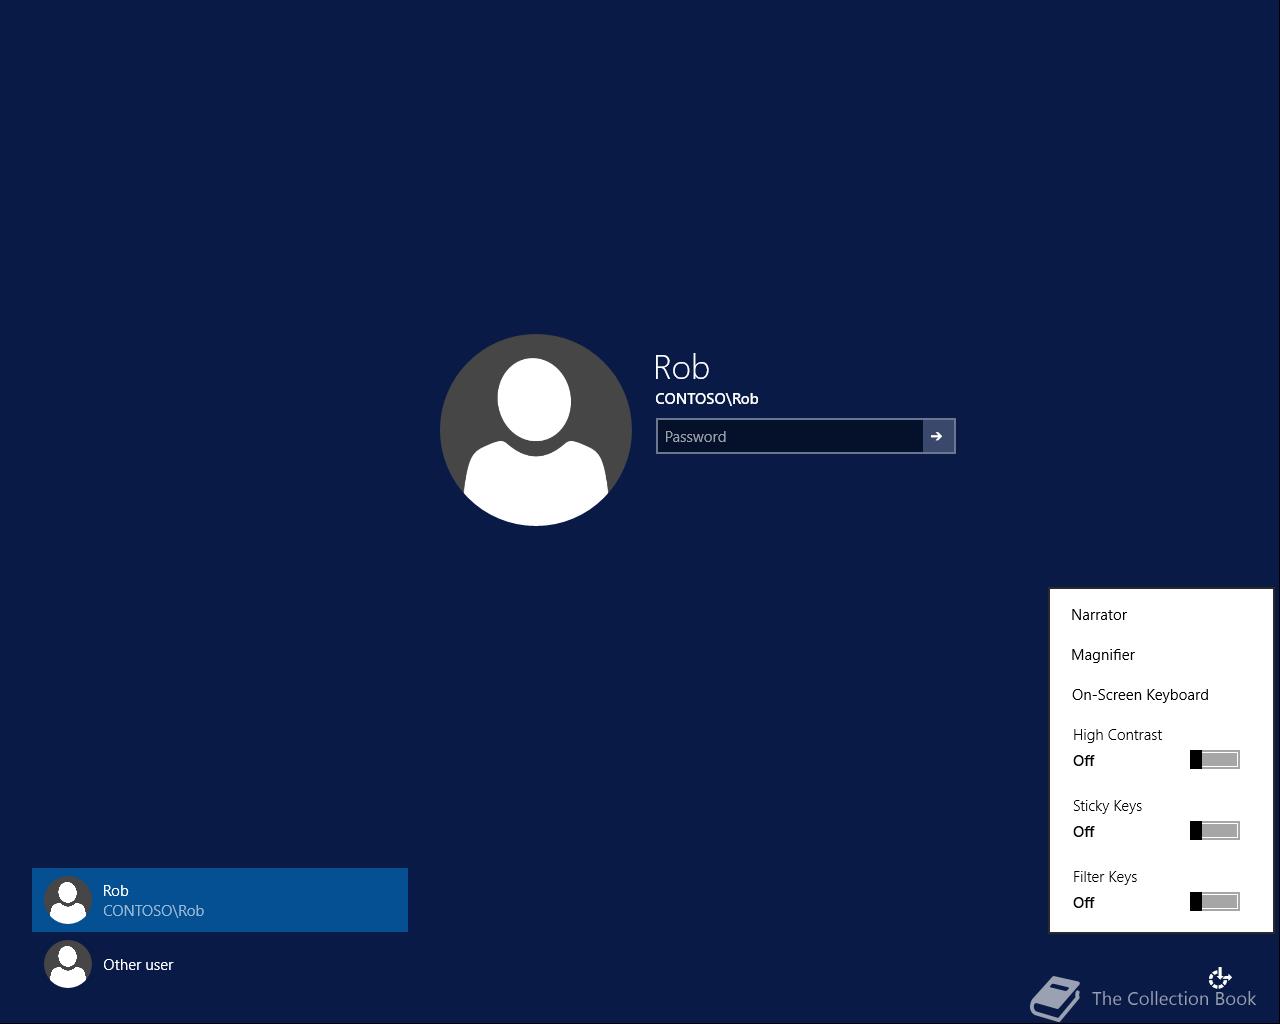Open On-Screen Keyboard
This screenshot has height=1024, width=1280.
1140,695
